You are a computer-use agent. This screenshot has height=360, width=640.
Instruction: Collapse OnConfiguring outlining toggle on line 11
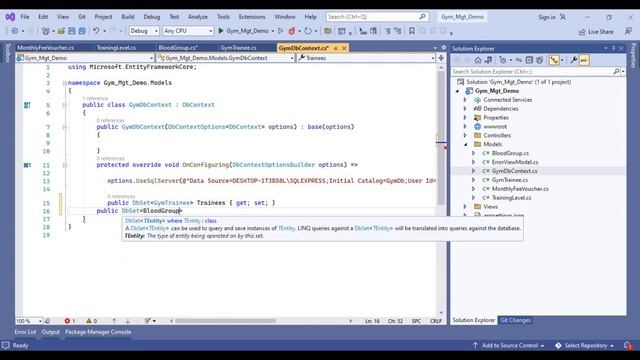65,165
